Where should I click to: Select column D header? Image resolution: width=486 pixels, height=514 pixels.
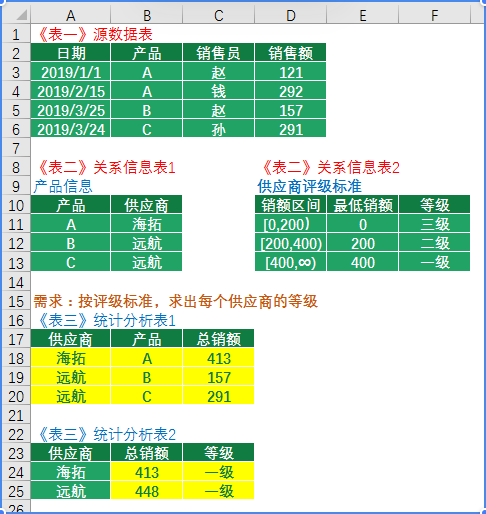pos(291,15)
